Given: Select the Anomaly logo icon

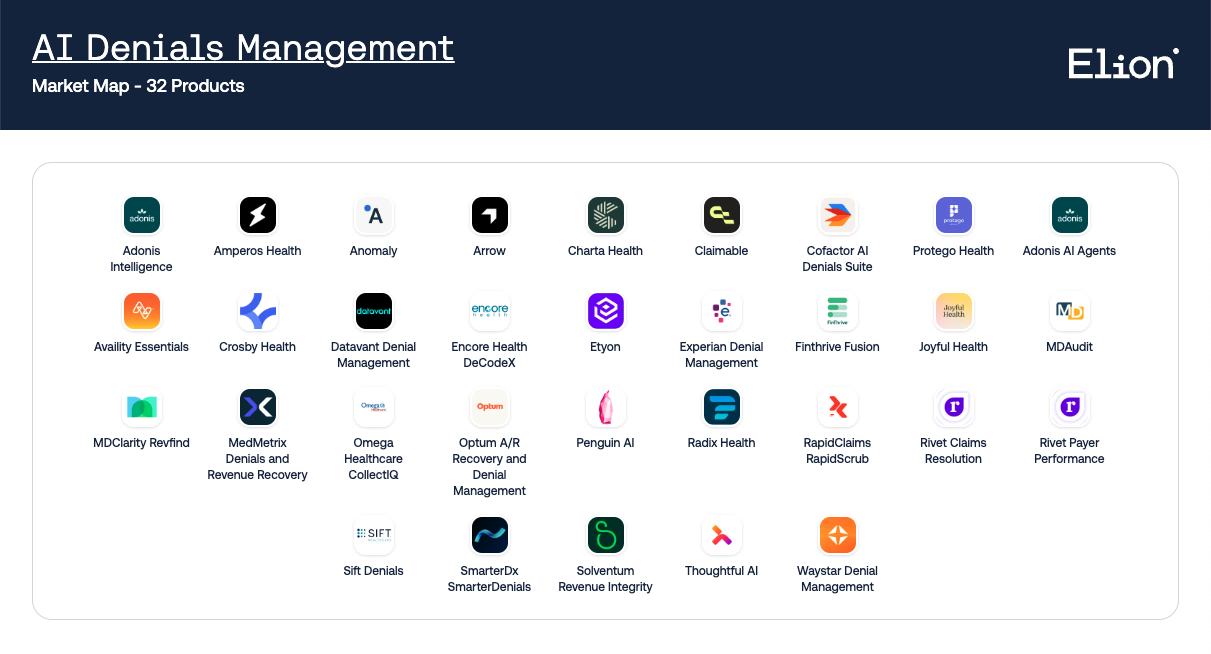Looking at the screenshot, I should point(373,215).
